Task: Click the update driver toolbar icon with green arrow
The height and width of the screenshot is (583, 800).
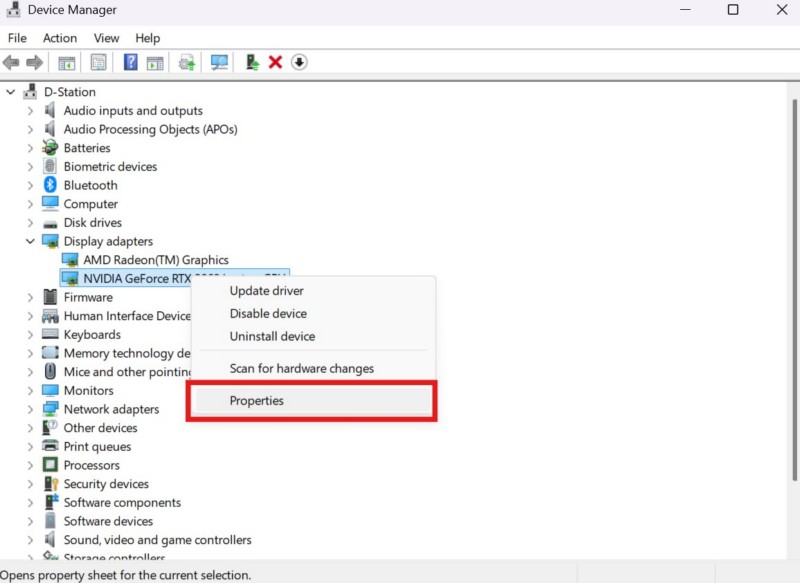Action: tap(252, 62)
